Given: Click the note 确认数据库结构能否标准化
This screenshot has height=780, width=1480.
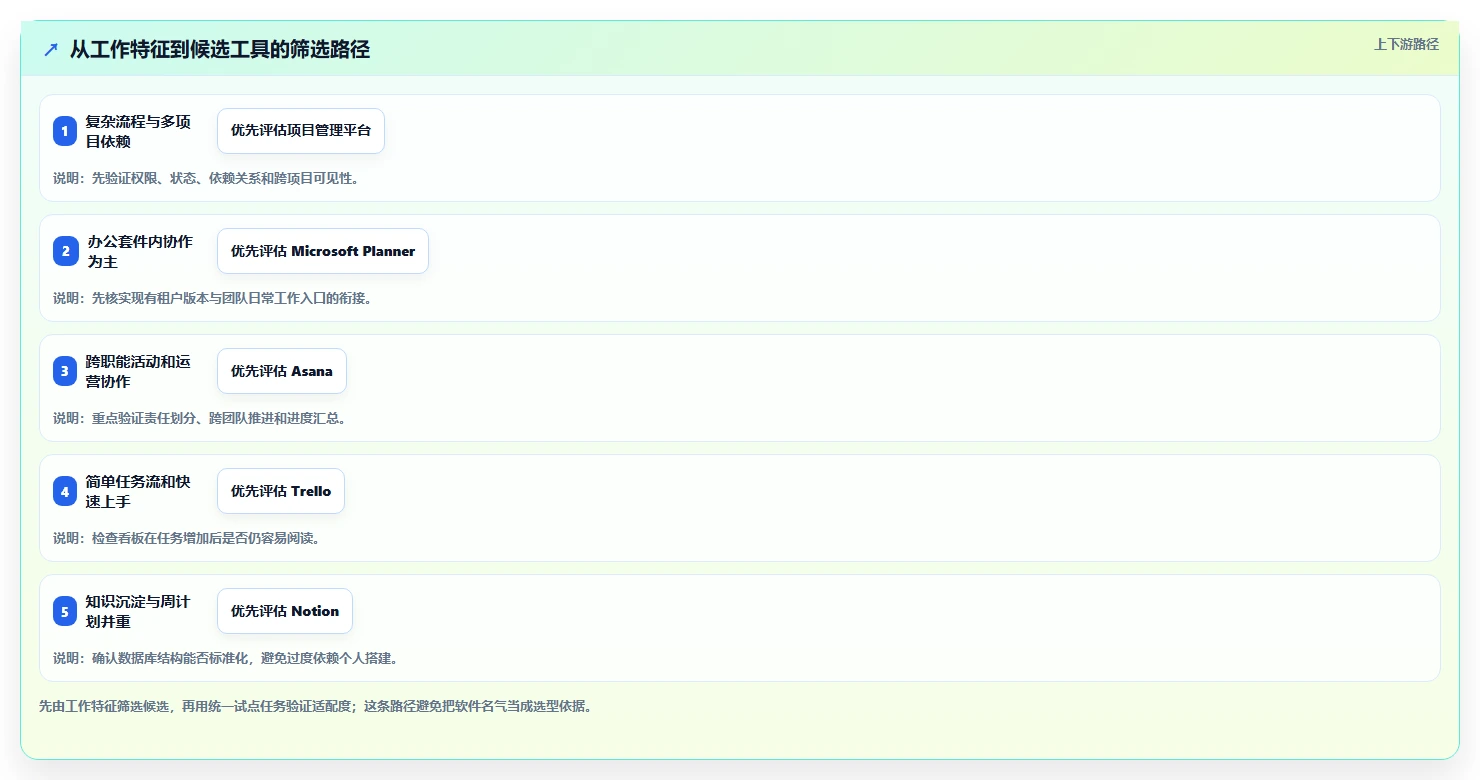Looking at the screenshot, I should click(226, 658).
